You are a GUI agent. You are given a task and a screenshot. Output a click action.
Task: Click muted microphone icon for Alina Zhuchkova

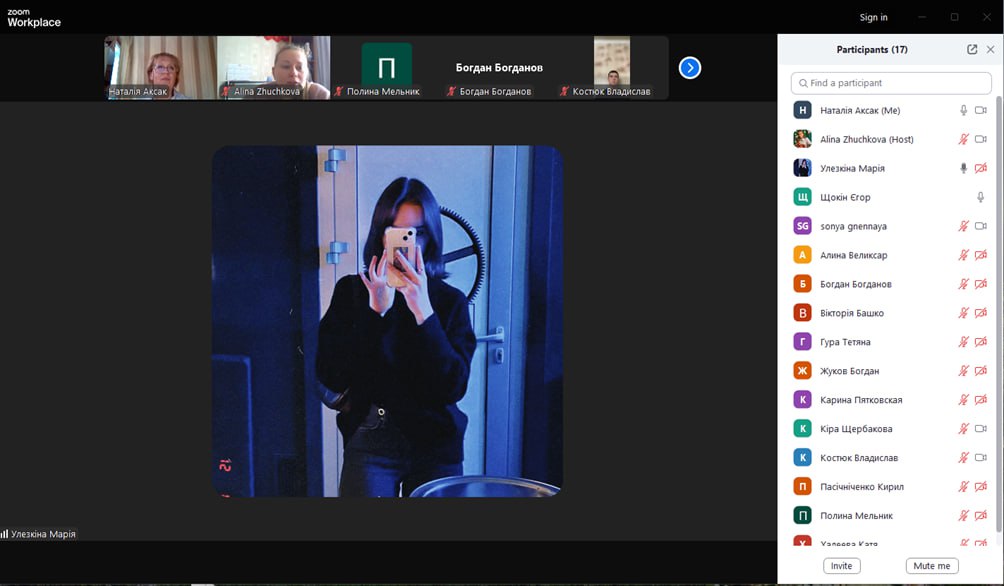tap(964, 139)
